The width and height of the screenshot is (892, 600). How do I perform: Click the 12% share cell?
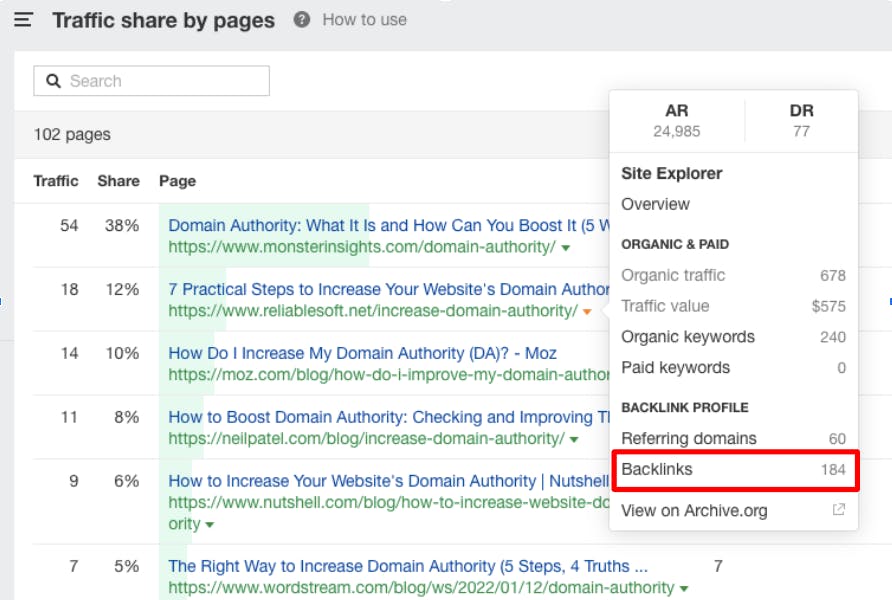pos(122,289)
